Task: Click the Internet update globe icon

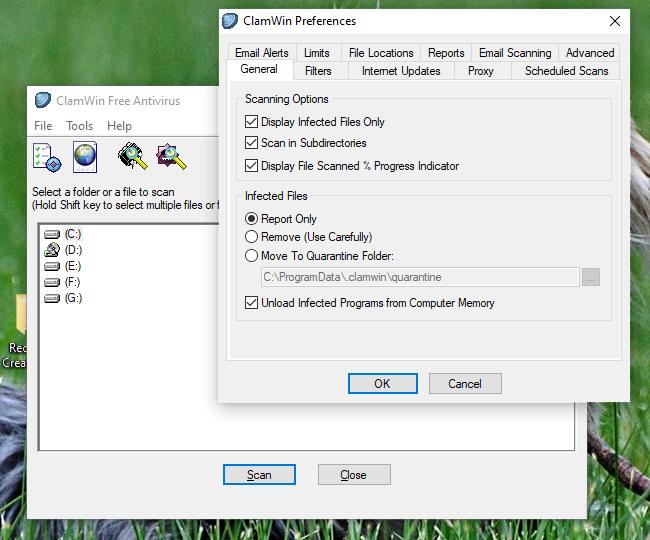Action: coord(85,157)
